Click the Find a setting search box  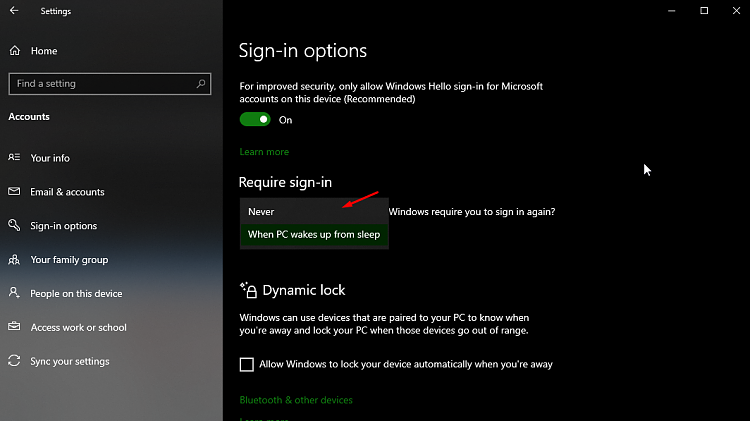pyautogui.click(x=110, y=84)
